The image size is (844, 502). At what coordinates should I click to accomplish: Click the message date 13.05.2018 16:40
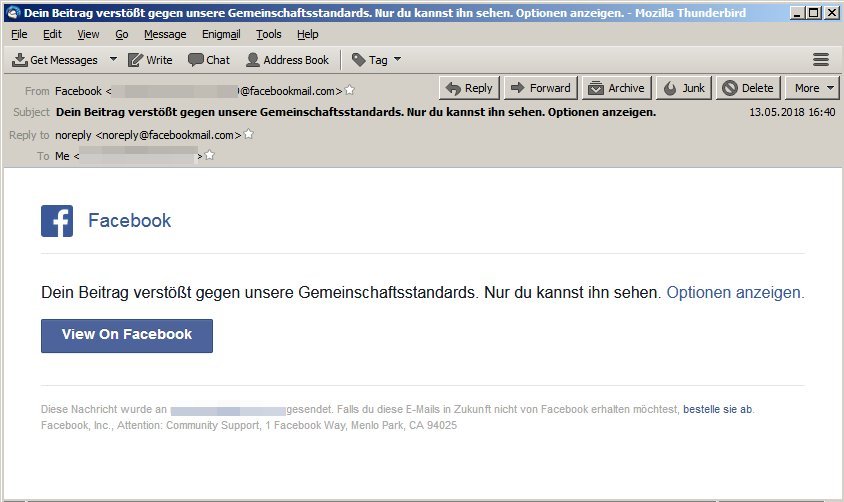[x=792, y=112]
